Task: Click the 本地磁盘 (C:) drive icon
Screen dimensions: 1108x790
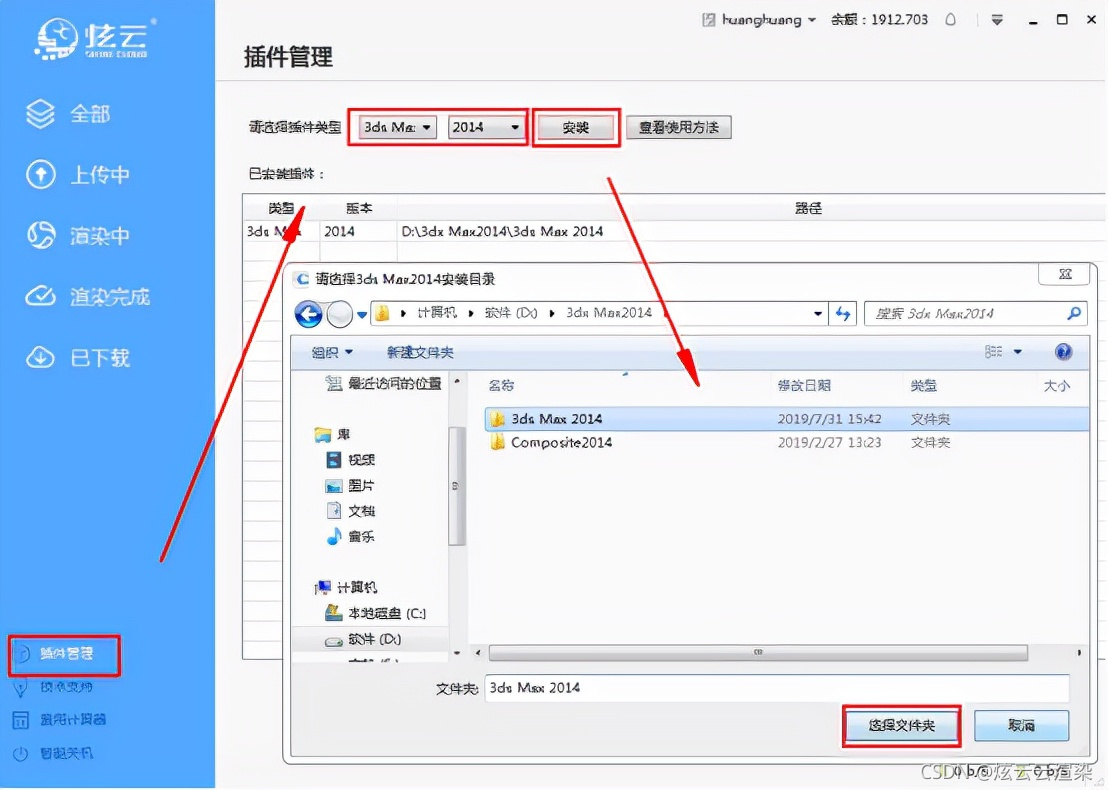Action: [x=334, y=613]
